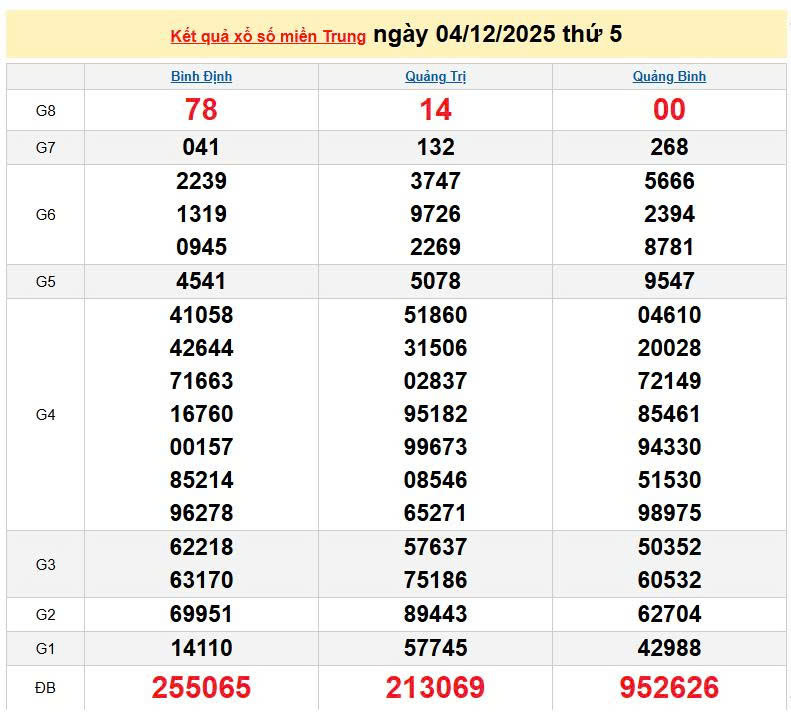The width and height of the screenshot is (791, 726).
Task: Click G6 value 2394
Action: (669, 214)
